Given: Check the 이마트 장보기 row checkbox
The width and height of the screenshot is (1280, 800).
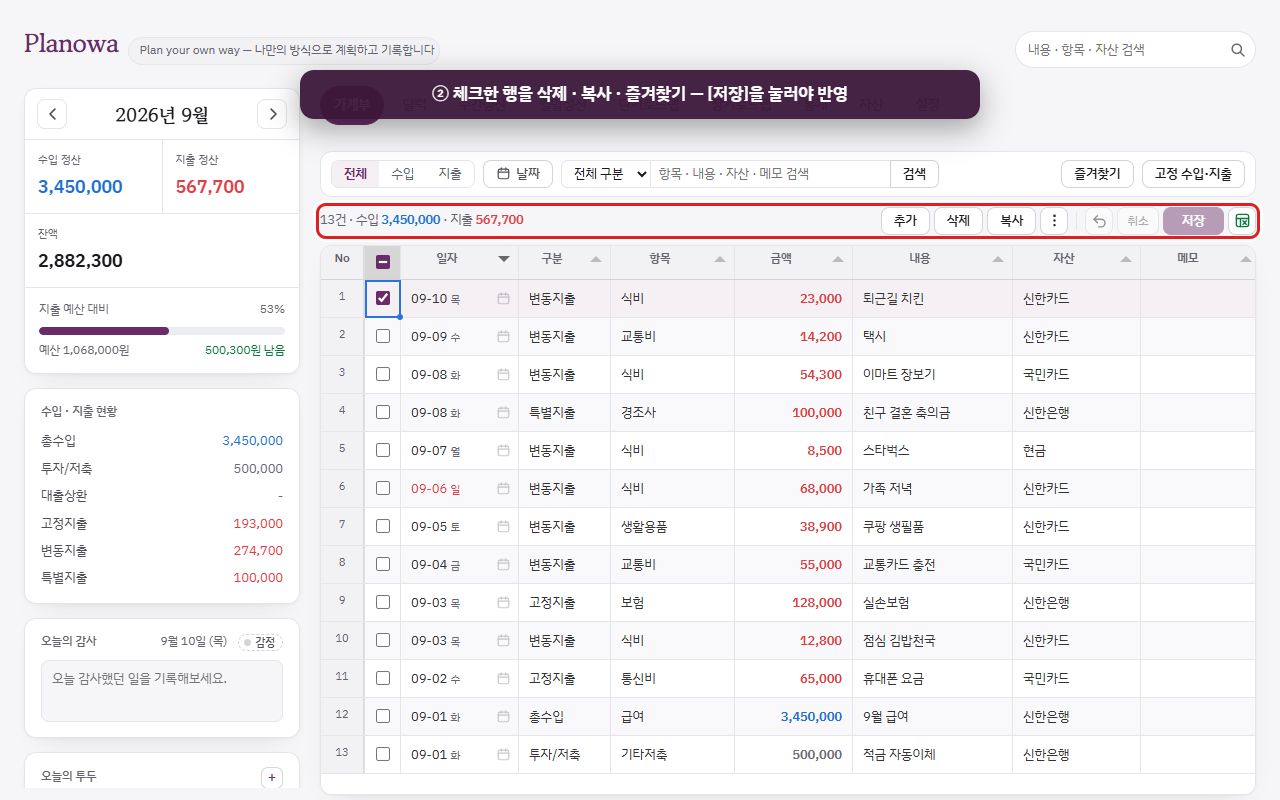Looking at the screenshot, I should 383,374.
